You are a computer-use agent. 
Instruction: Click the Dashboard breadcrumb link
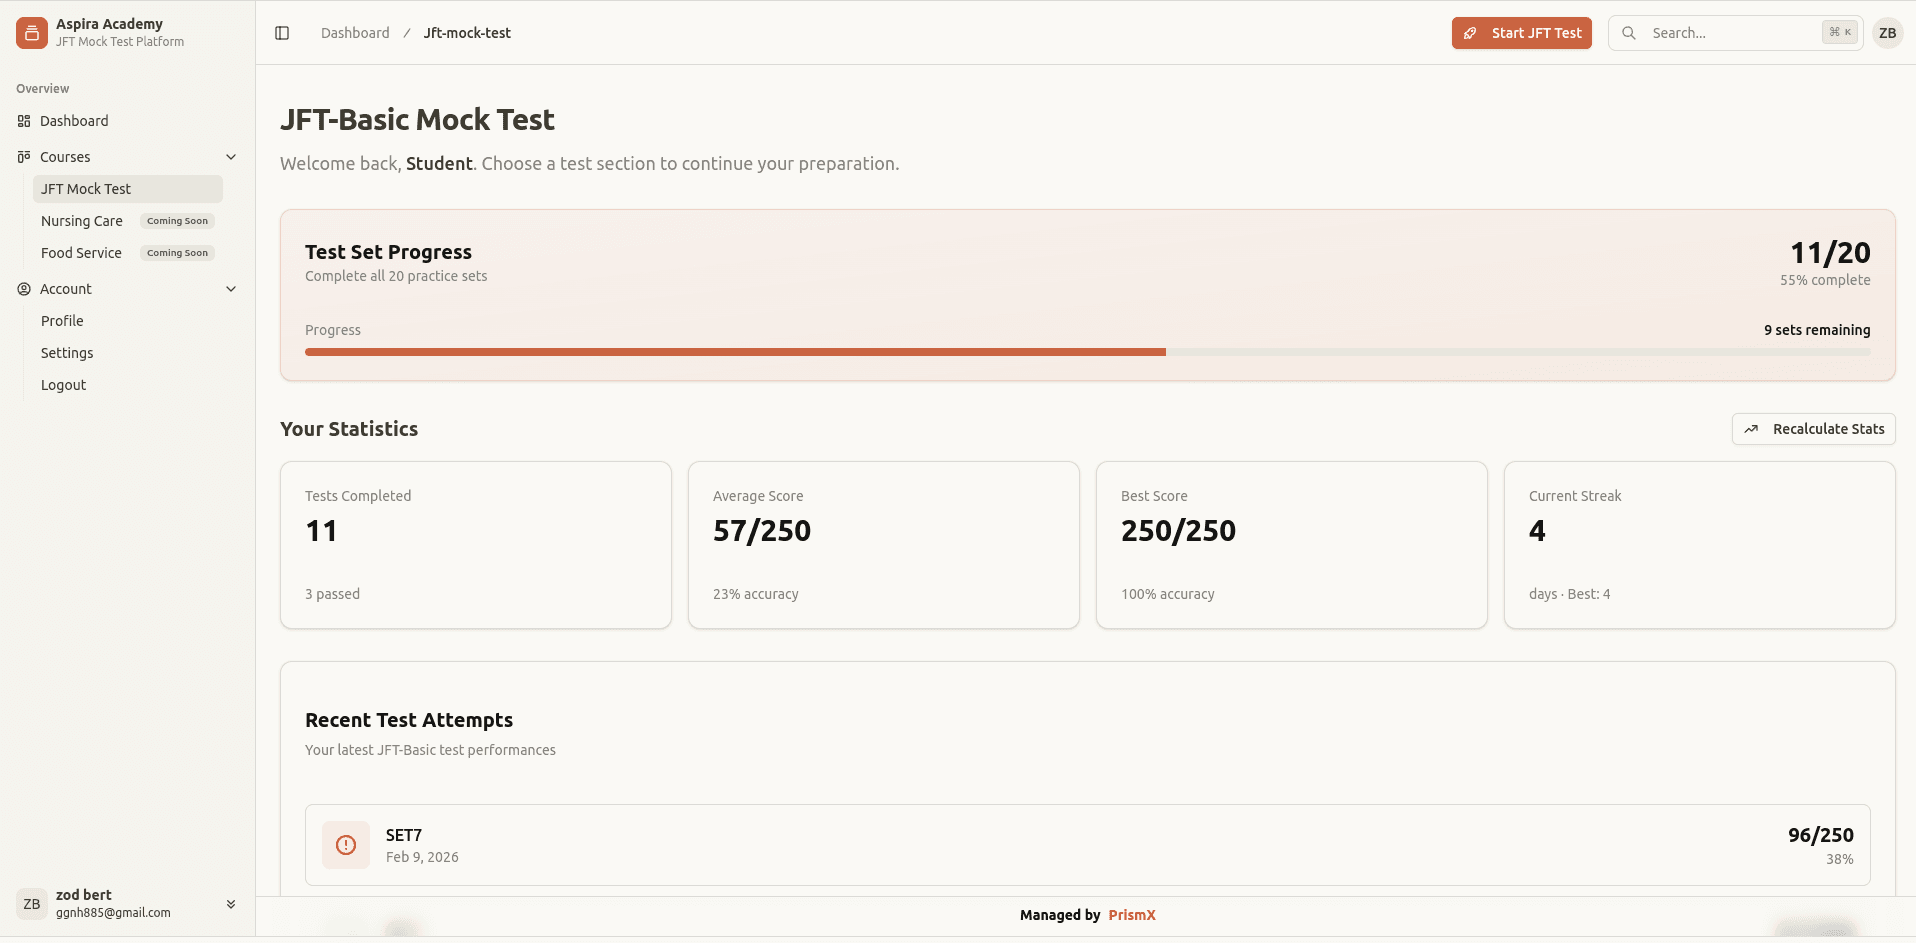[355, 33]
